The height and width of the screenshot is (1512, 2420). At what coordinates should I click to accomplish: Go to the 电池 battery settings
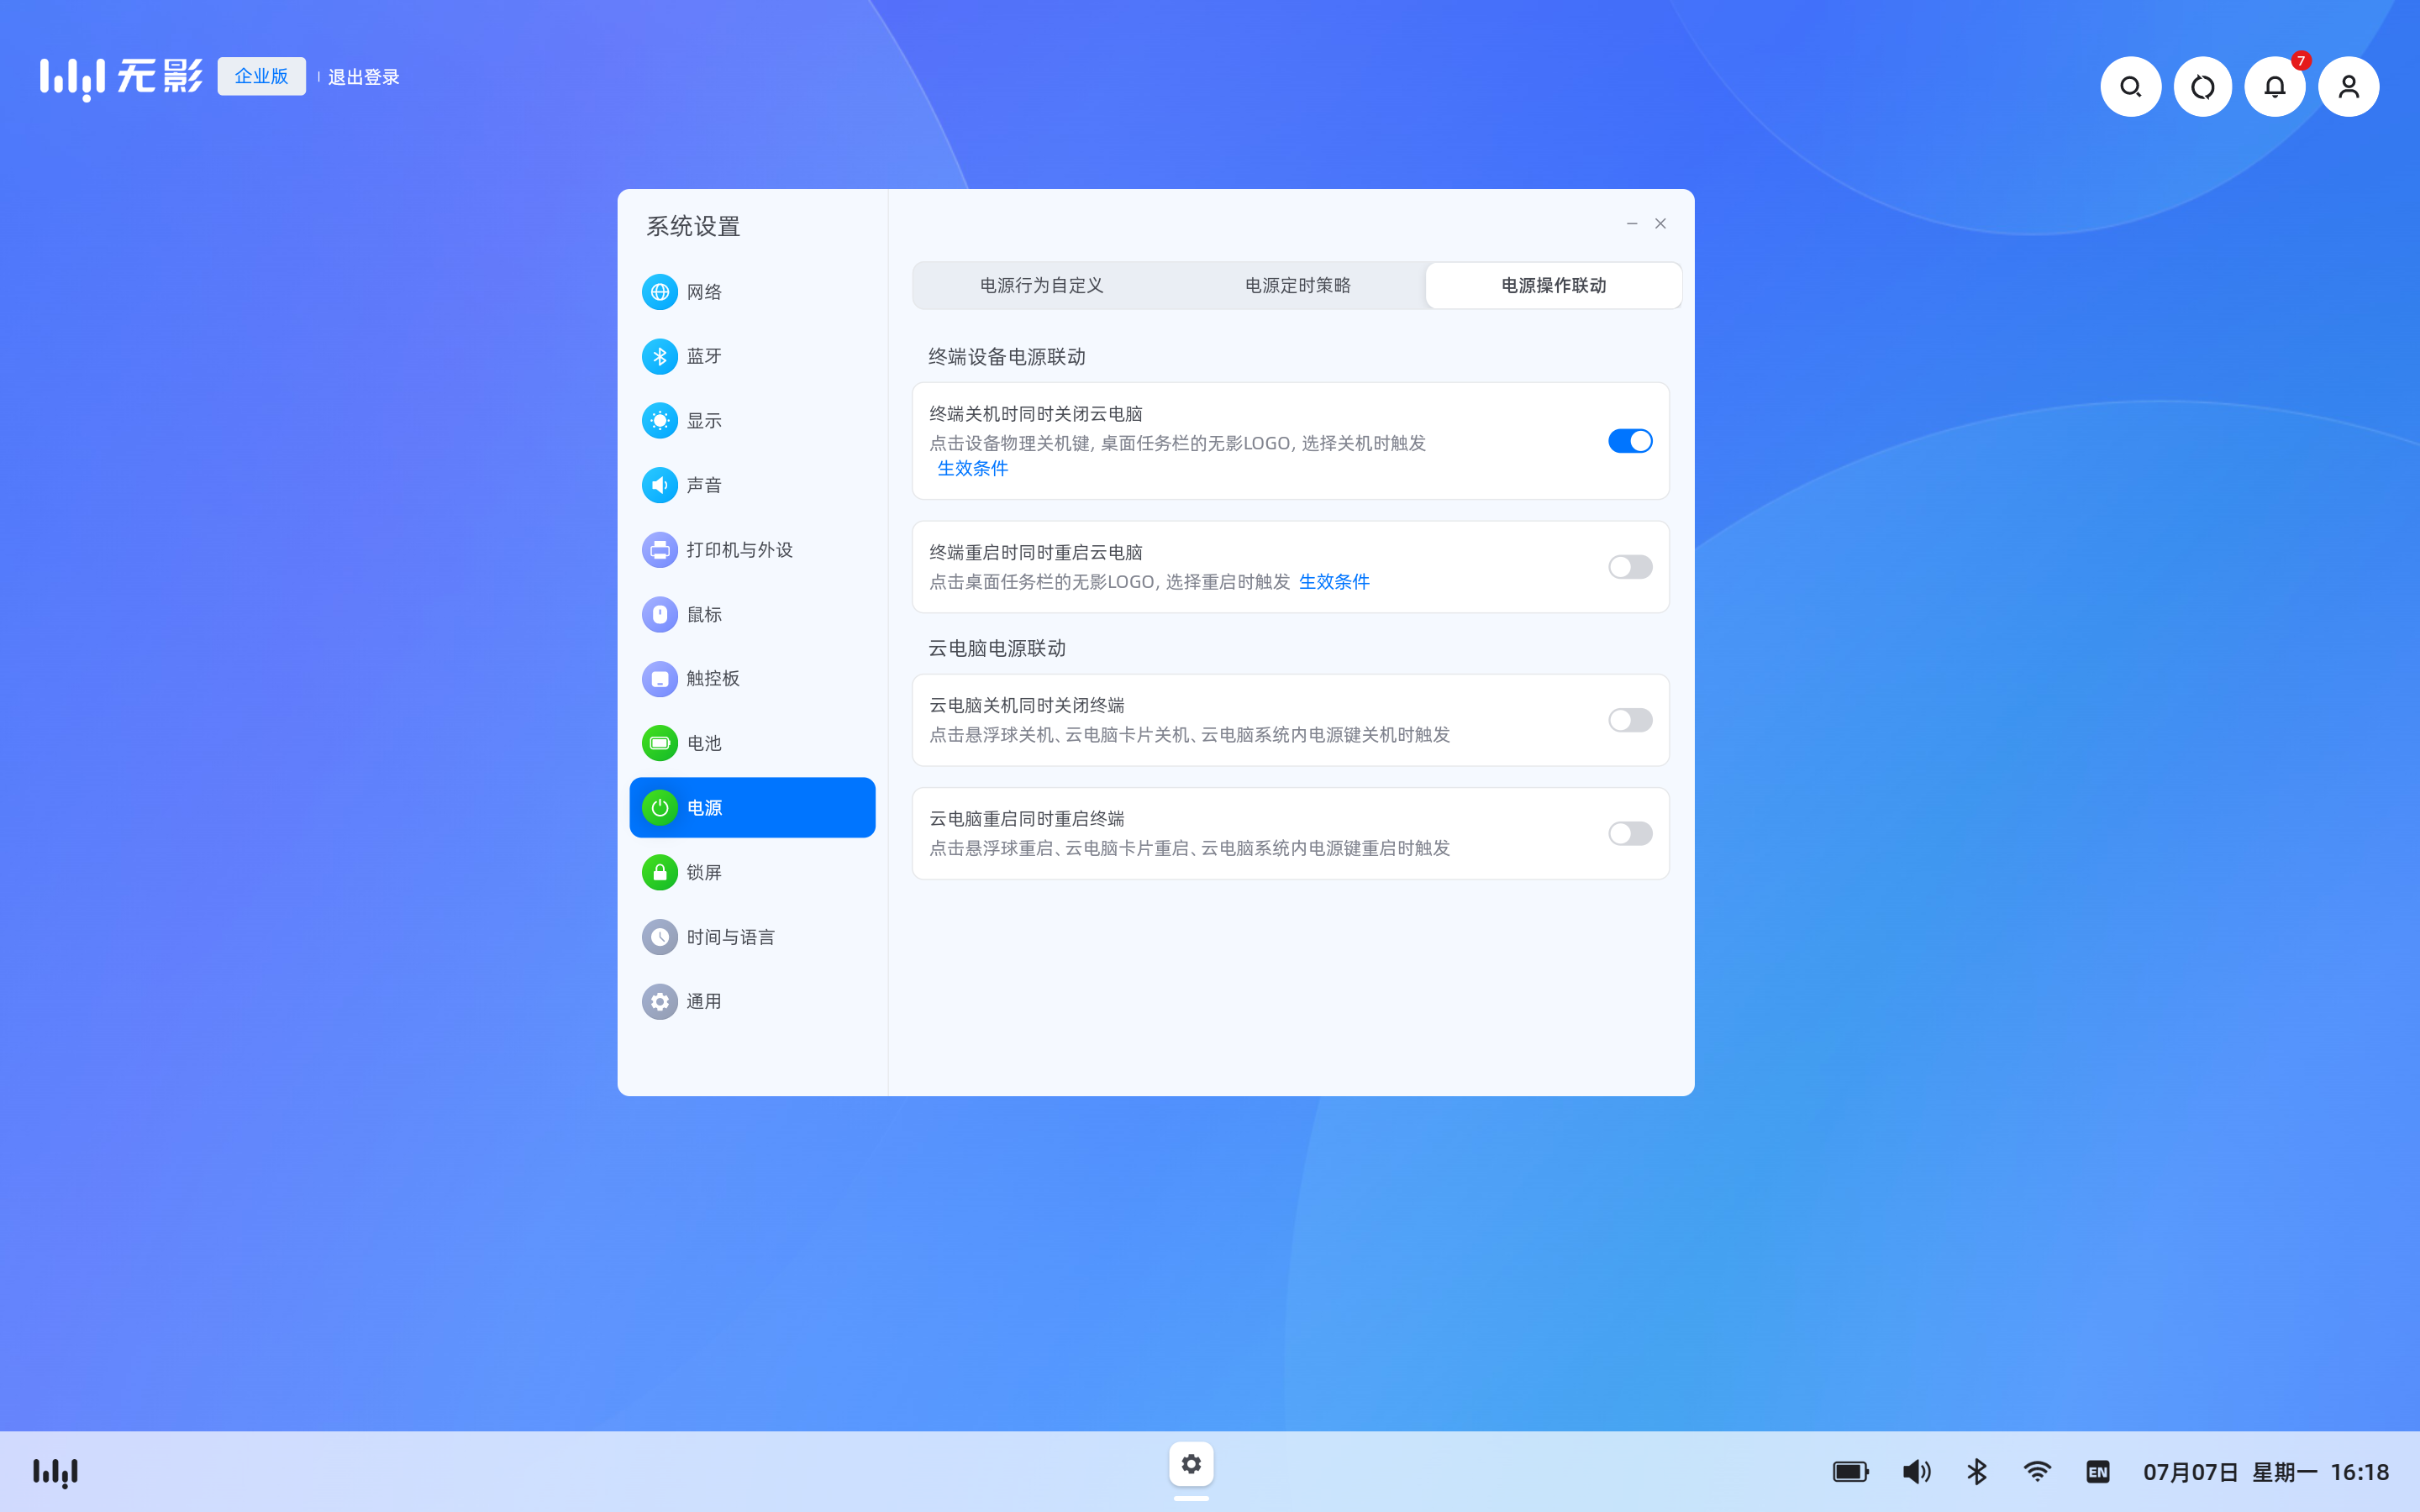[x=703, y=743]
